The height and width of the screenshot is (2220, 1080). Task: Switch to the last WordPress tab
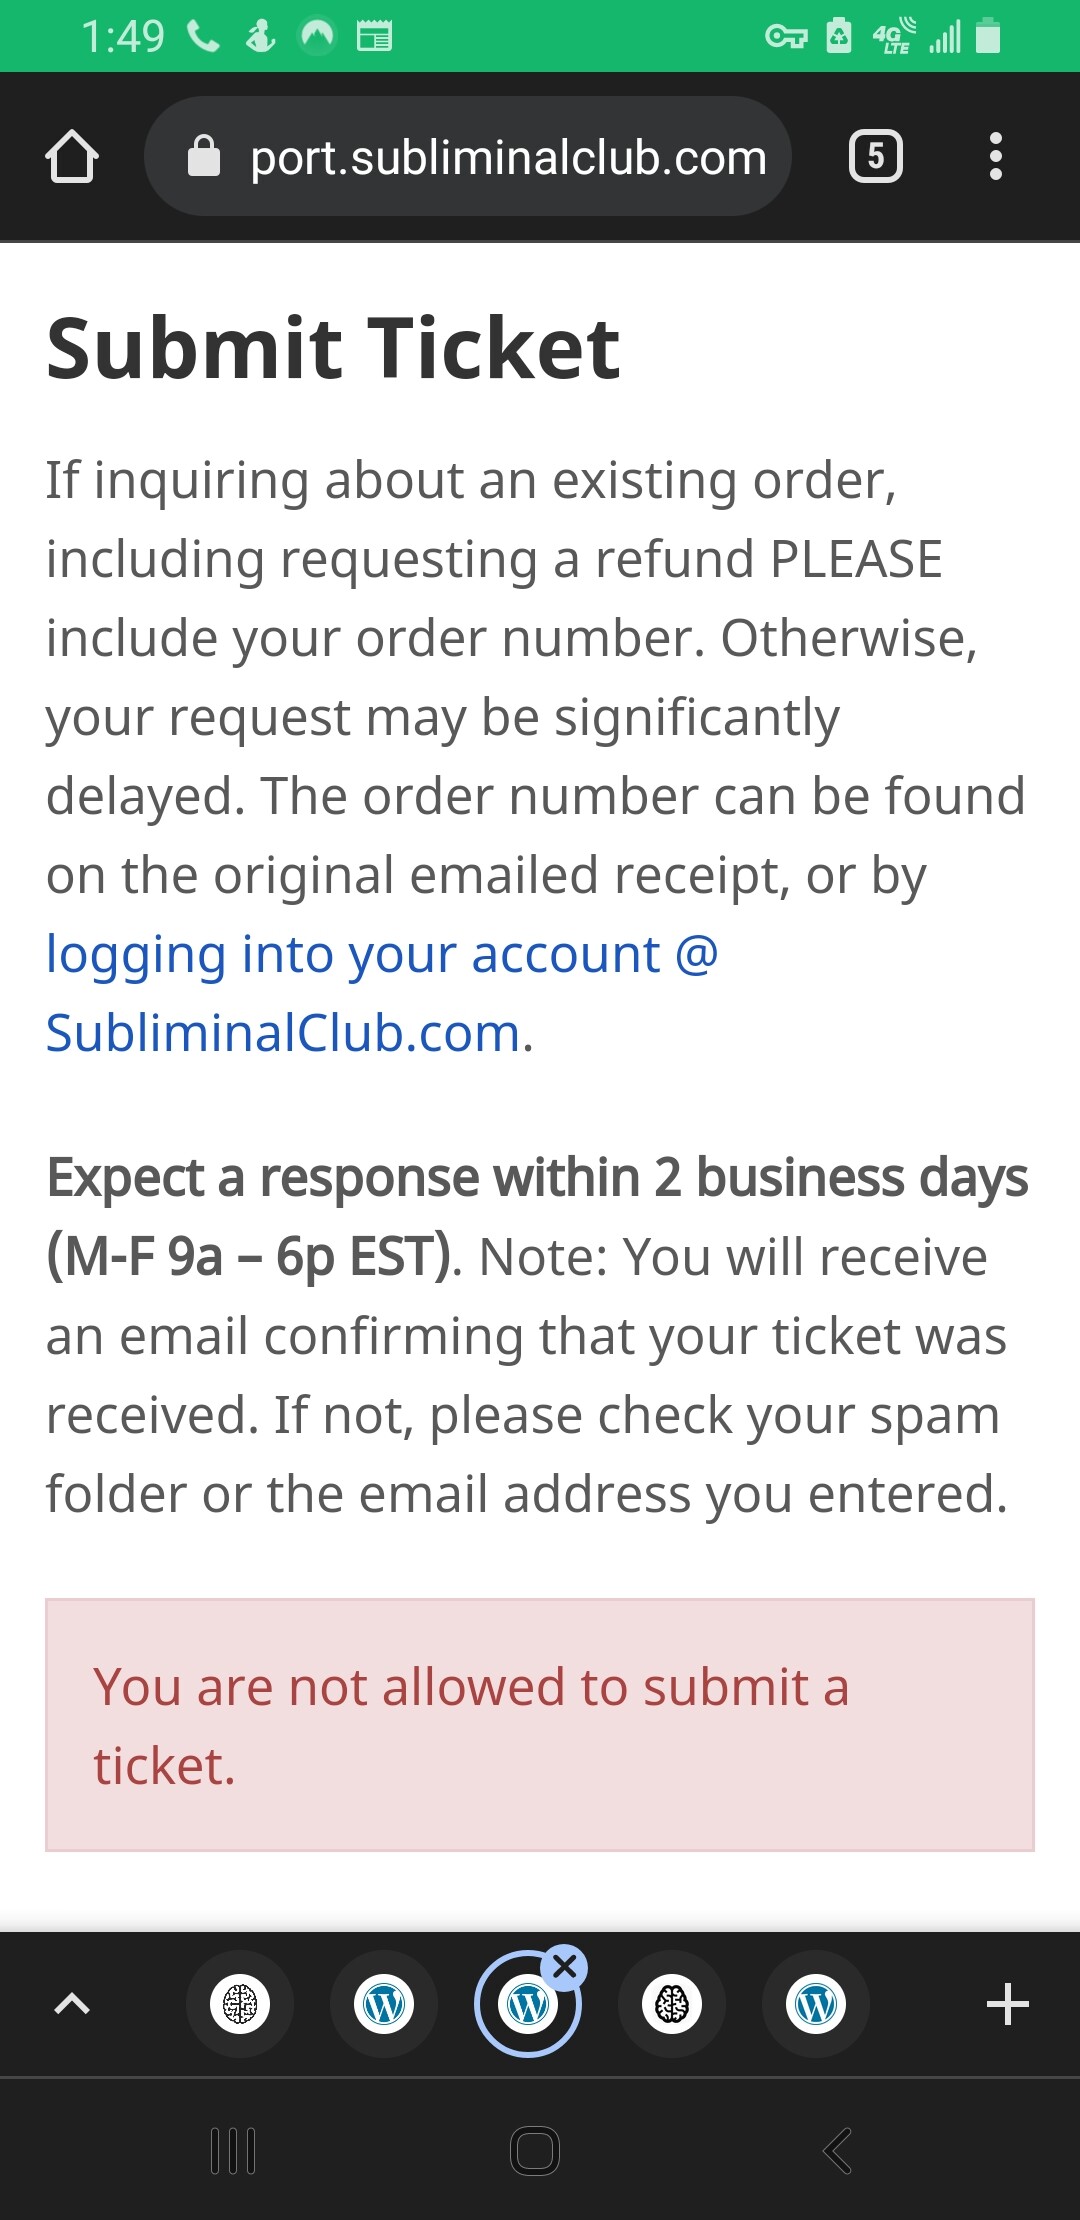pyautogui.click(x=816, y=2004)
